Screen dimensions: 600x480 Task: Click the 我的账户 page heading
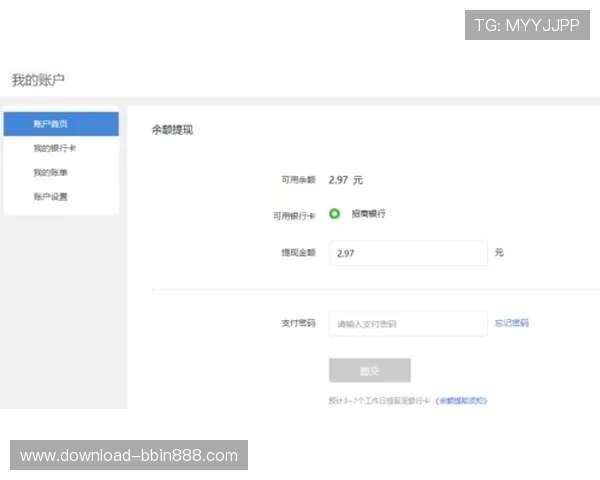38,80
